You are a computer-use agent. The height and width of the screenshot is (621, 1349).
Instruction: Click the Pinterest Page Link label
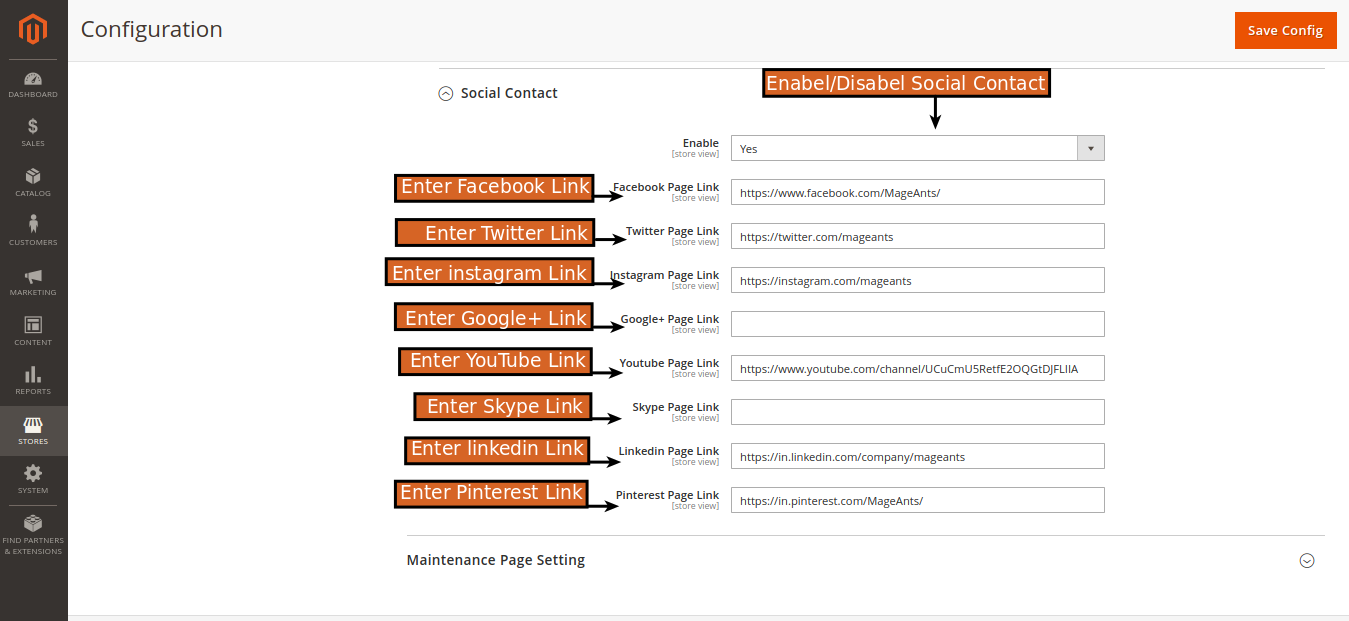667,495
